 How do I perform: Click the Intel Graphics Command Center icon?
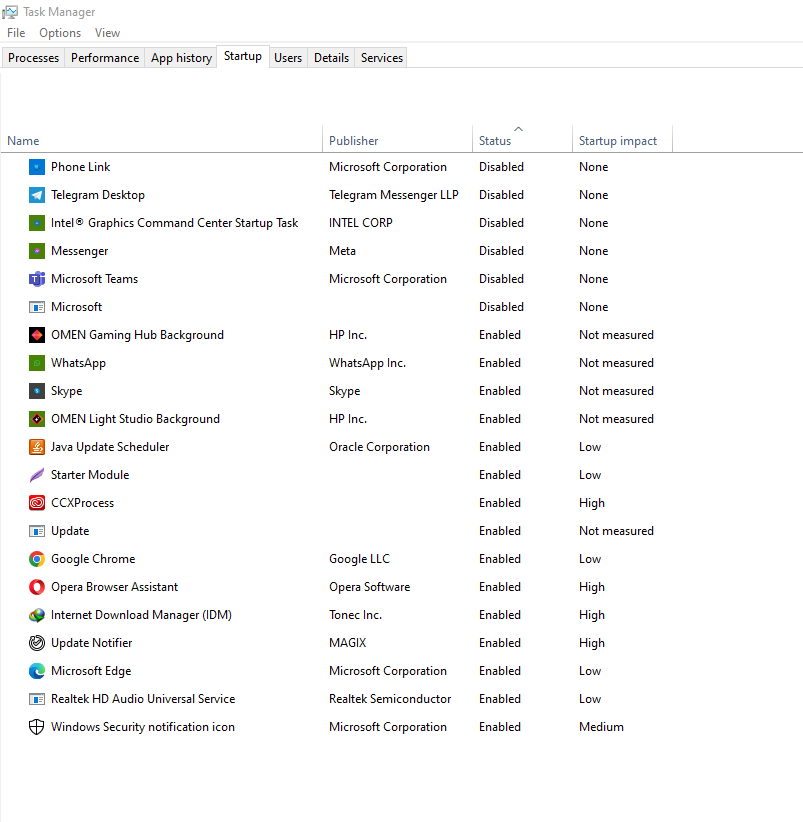click(x=37, y=223)
